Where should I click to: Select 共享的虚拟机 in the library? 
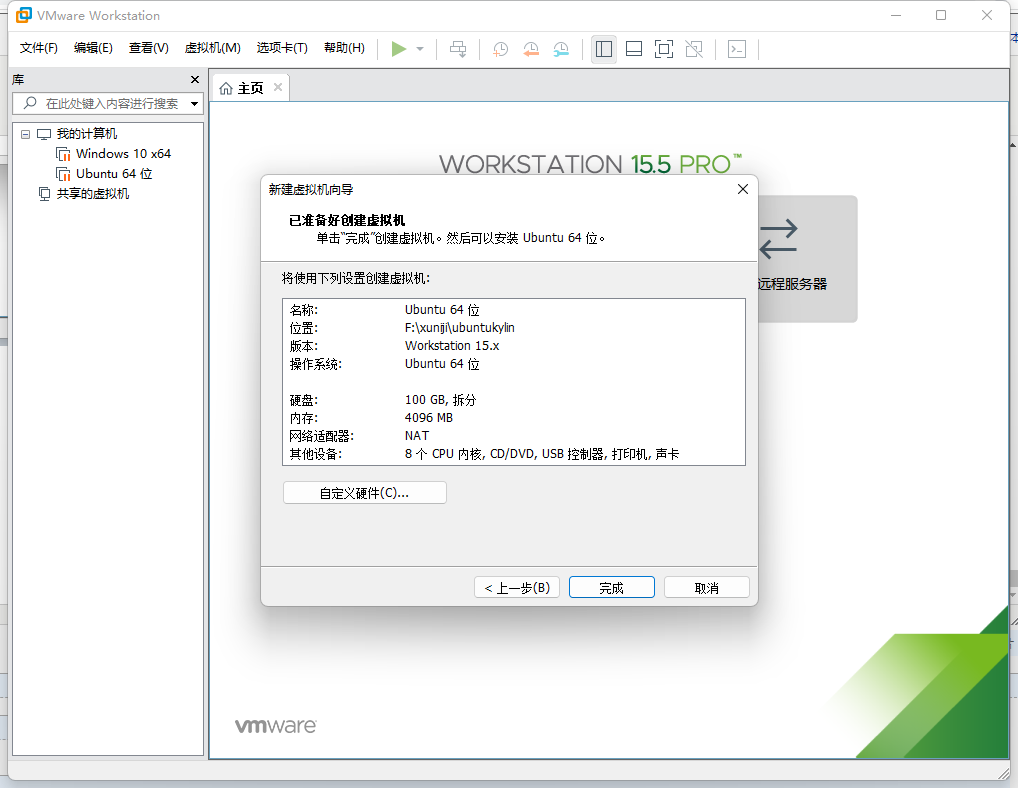point(92,193)
